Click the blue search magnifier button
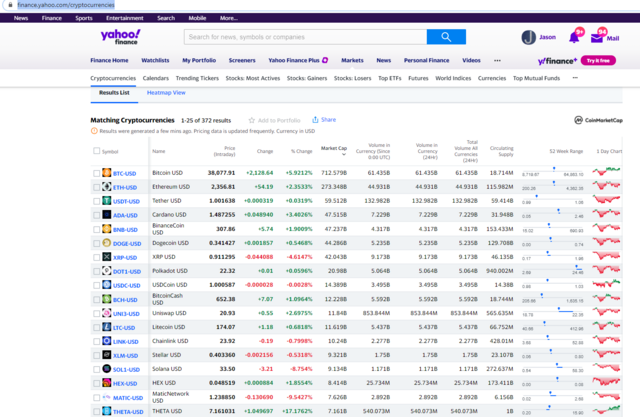Screen dimensions: 640x417 click(446, 37)
